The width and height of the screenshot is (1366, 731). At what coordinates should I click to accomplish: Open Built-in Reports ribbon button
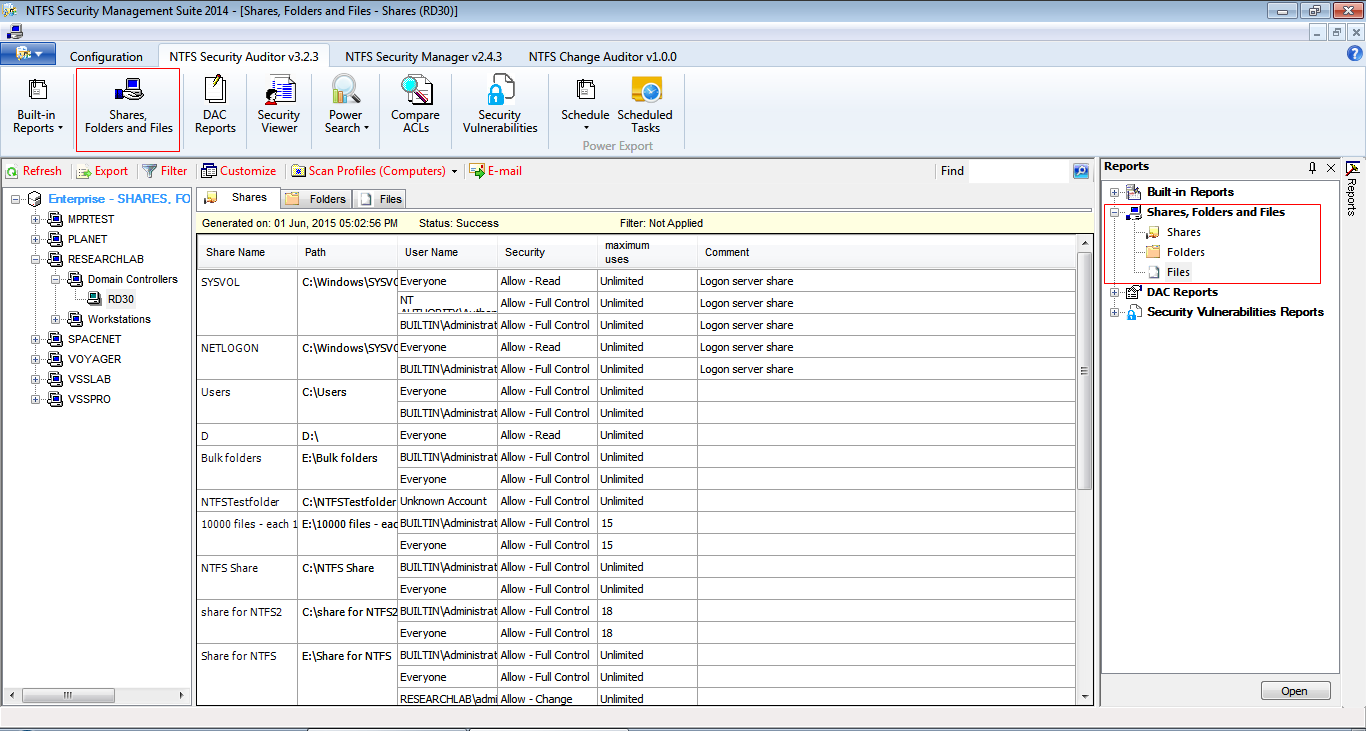pyautogui.click(x=38, y=106)
